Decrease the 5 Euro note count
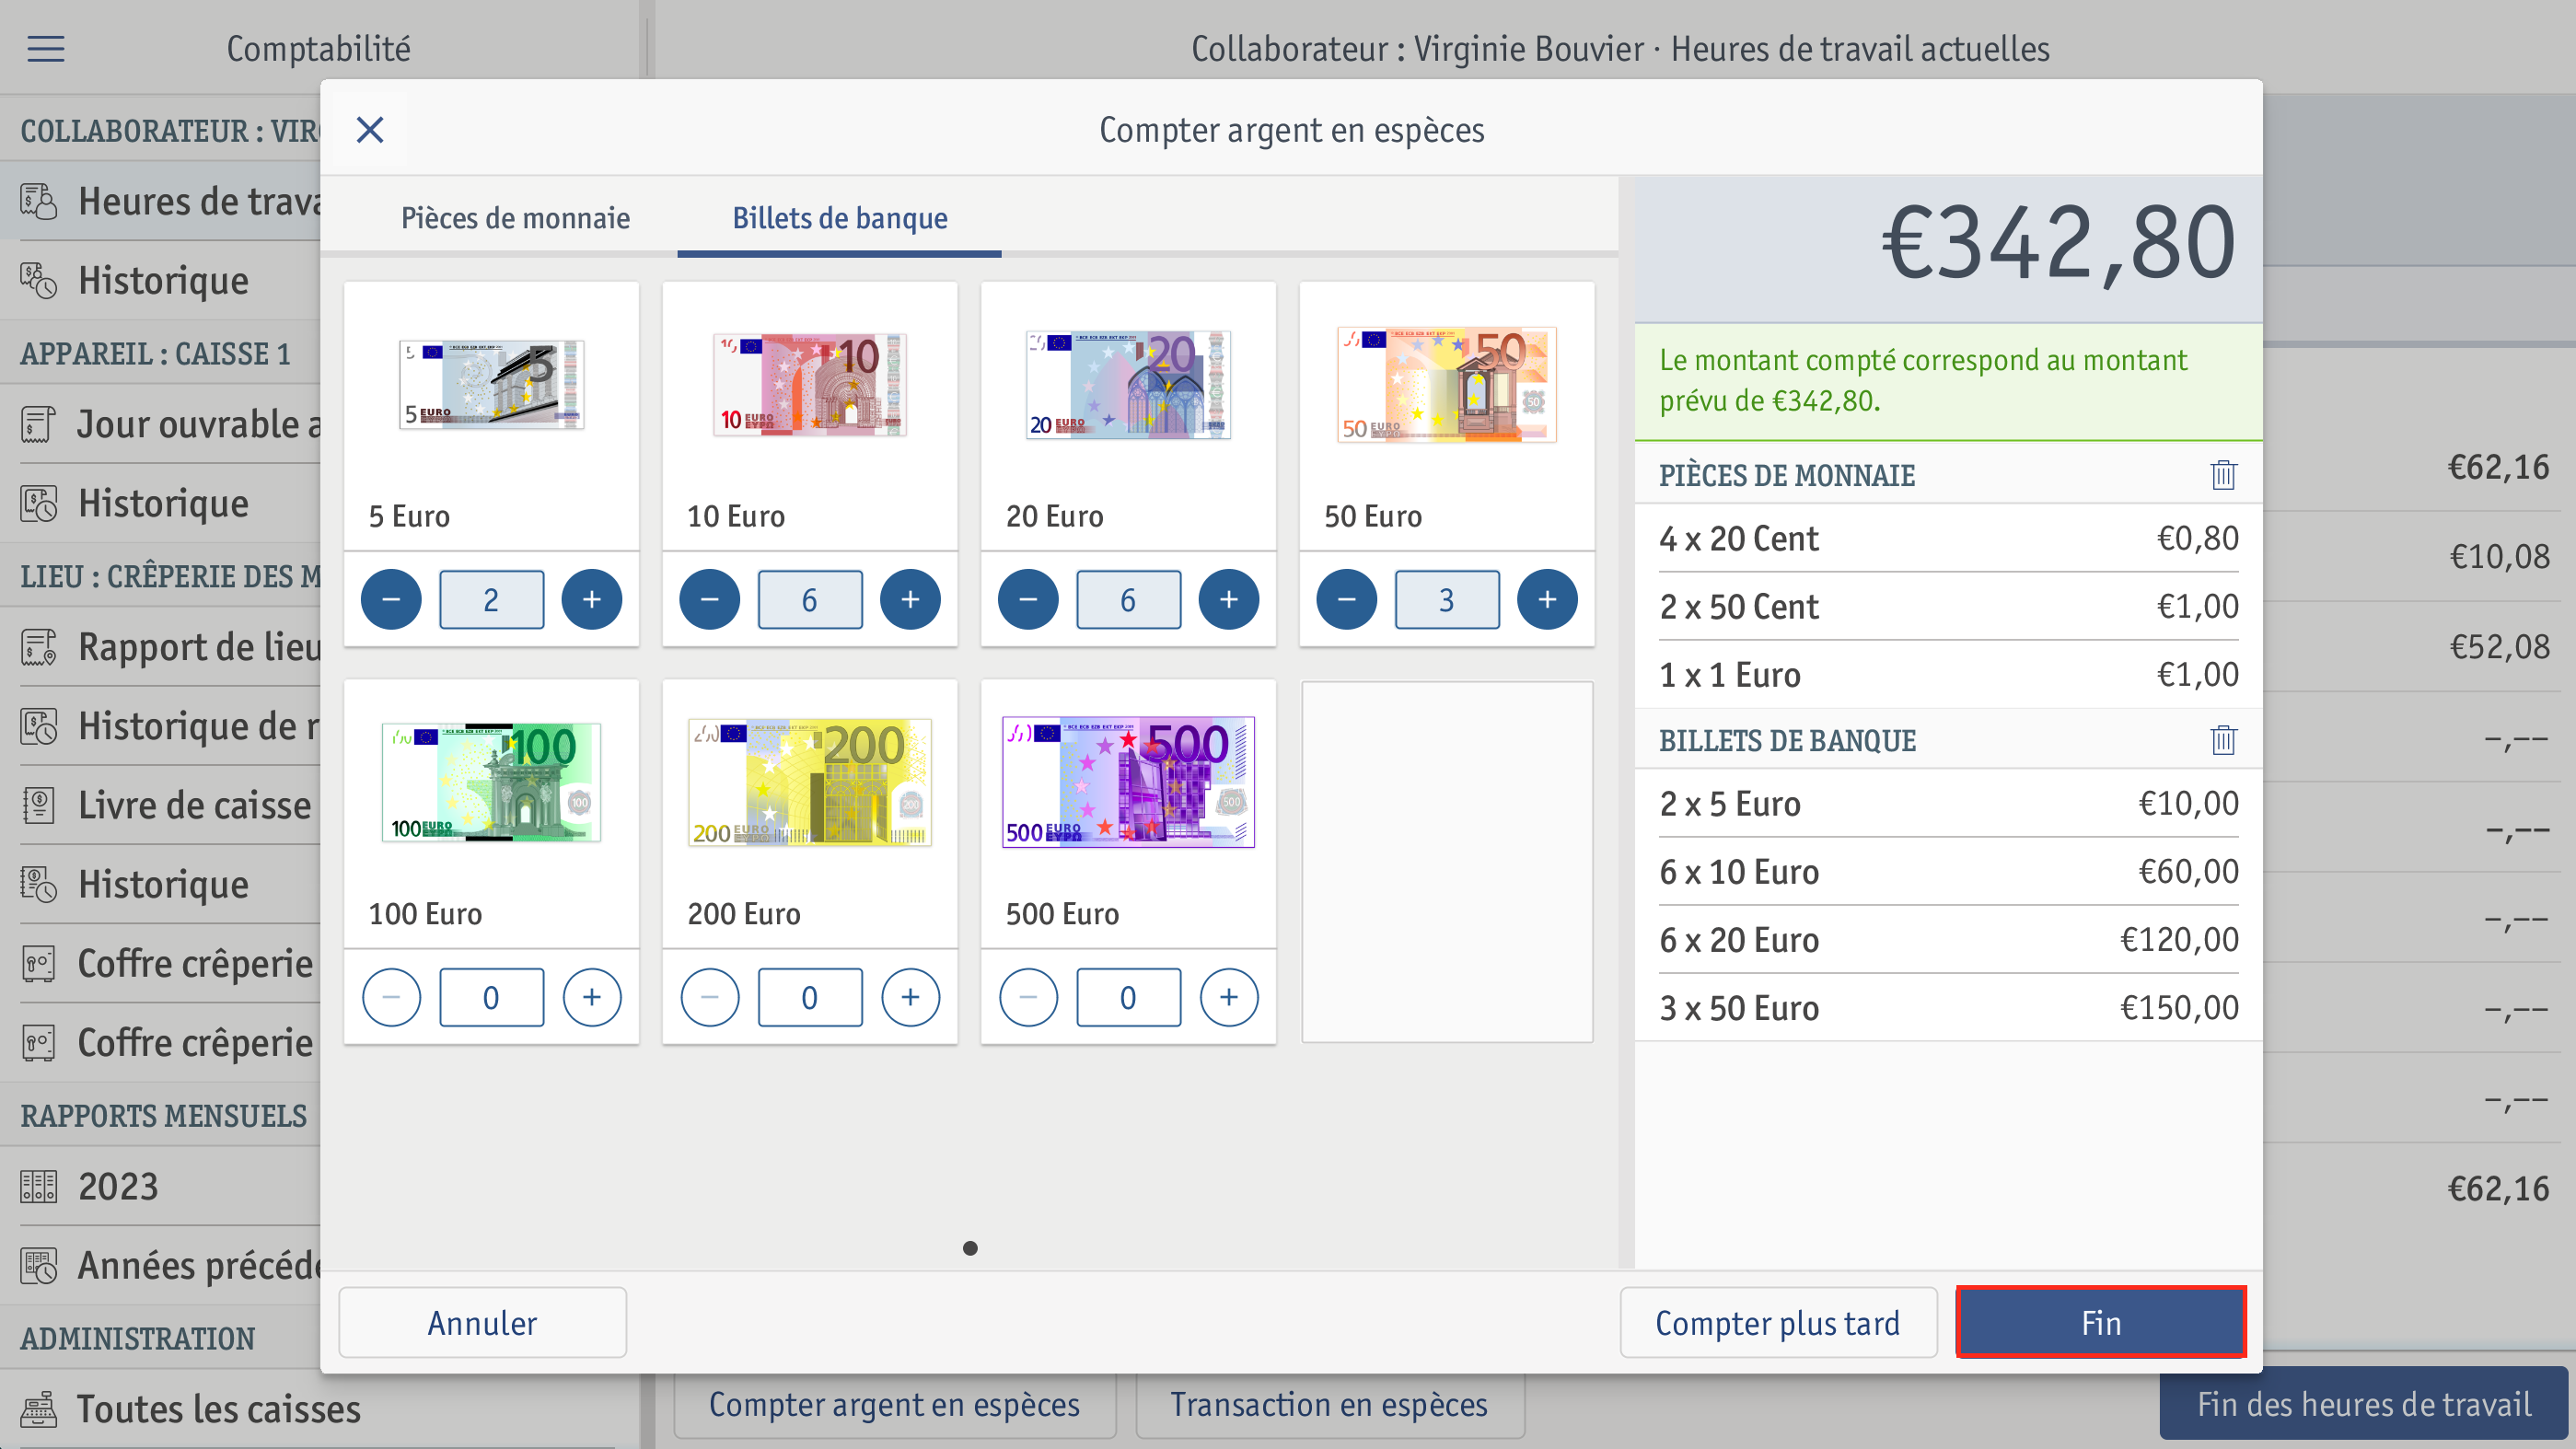2576x1449 pixels. (x=391, y=599)
